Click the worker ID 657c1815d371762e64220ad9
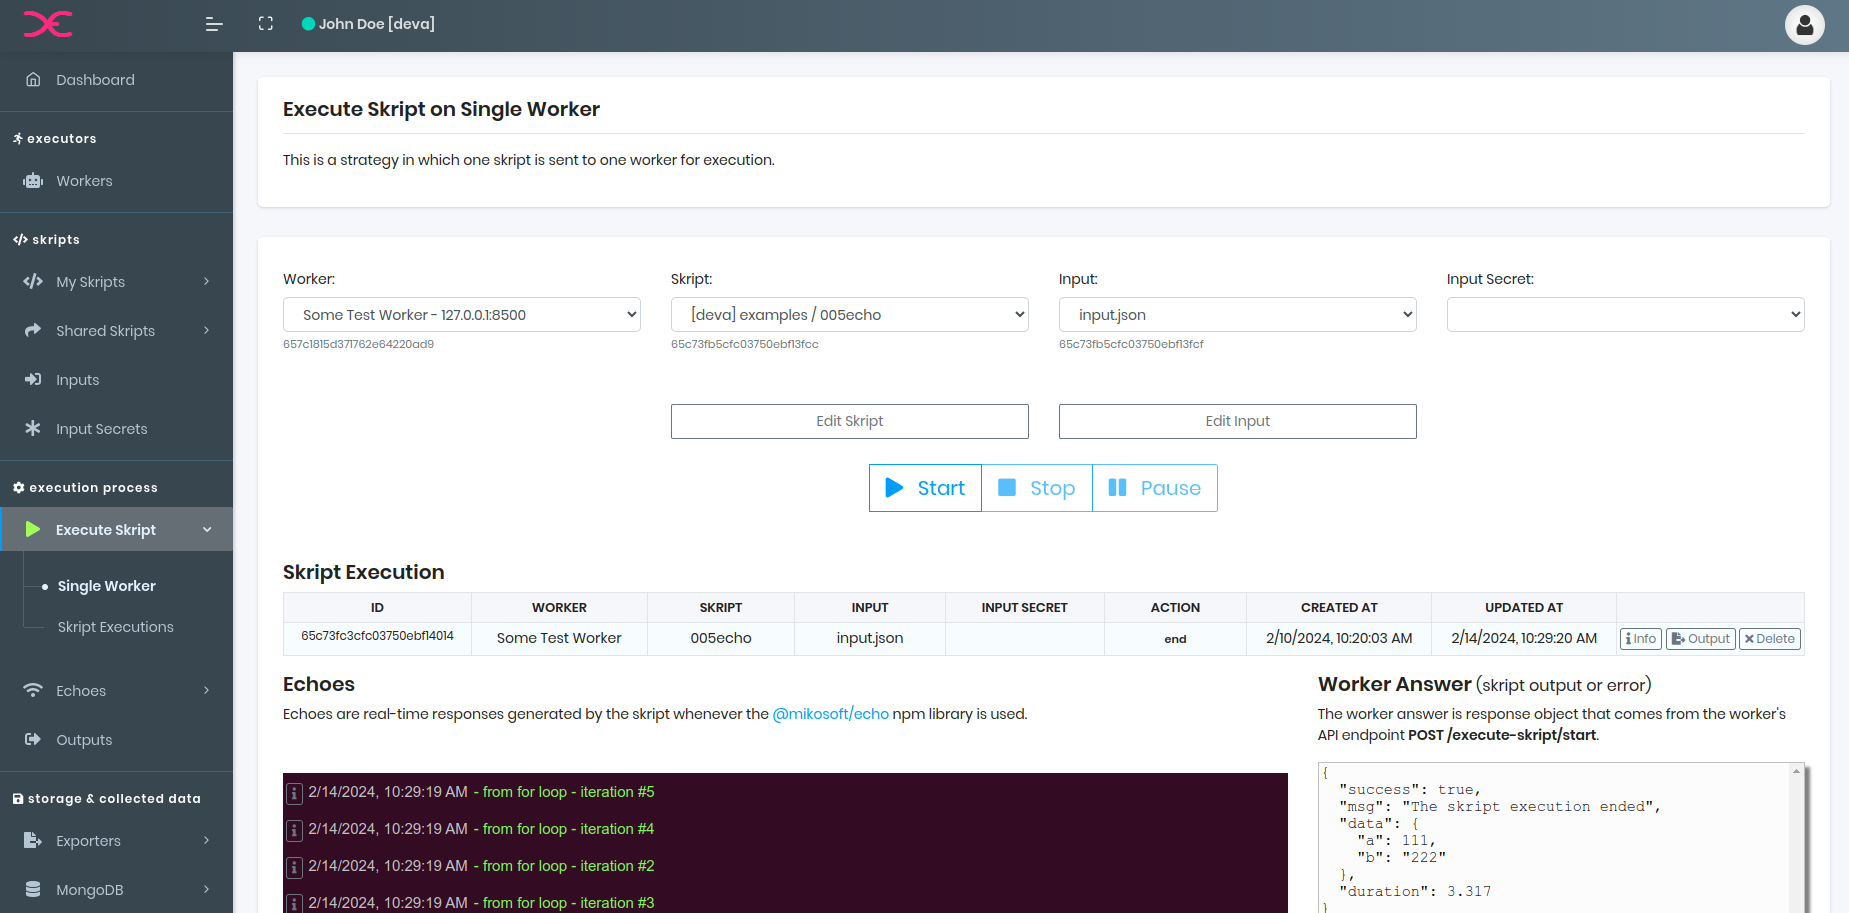Viewport: 1849px width, 913px height. [358, 344]
